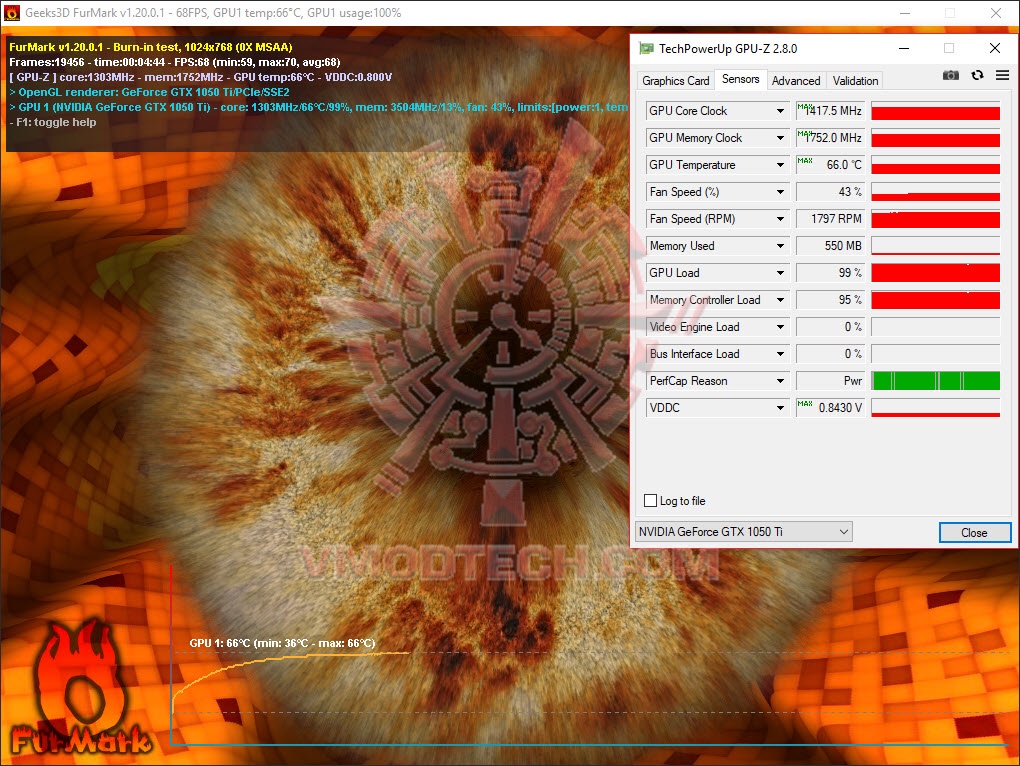1020x766 pixels.
Task: Switch to the Graphics Card tab
Action: 675,81
